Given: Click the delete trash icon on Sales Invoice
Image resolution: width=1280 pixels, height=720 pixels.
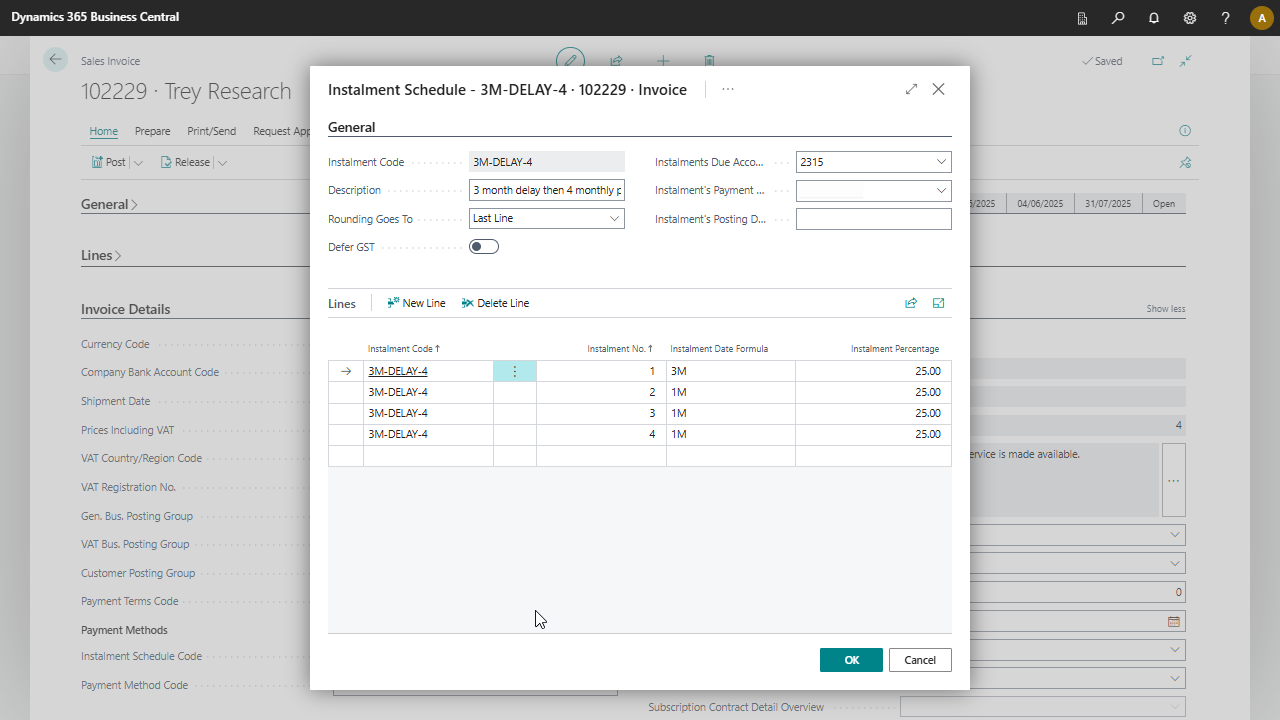Looking at the screenshot, I should click(x=709, y=61).
